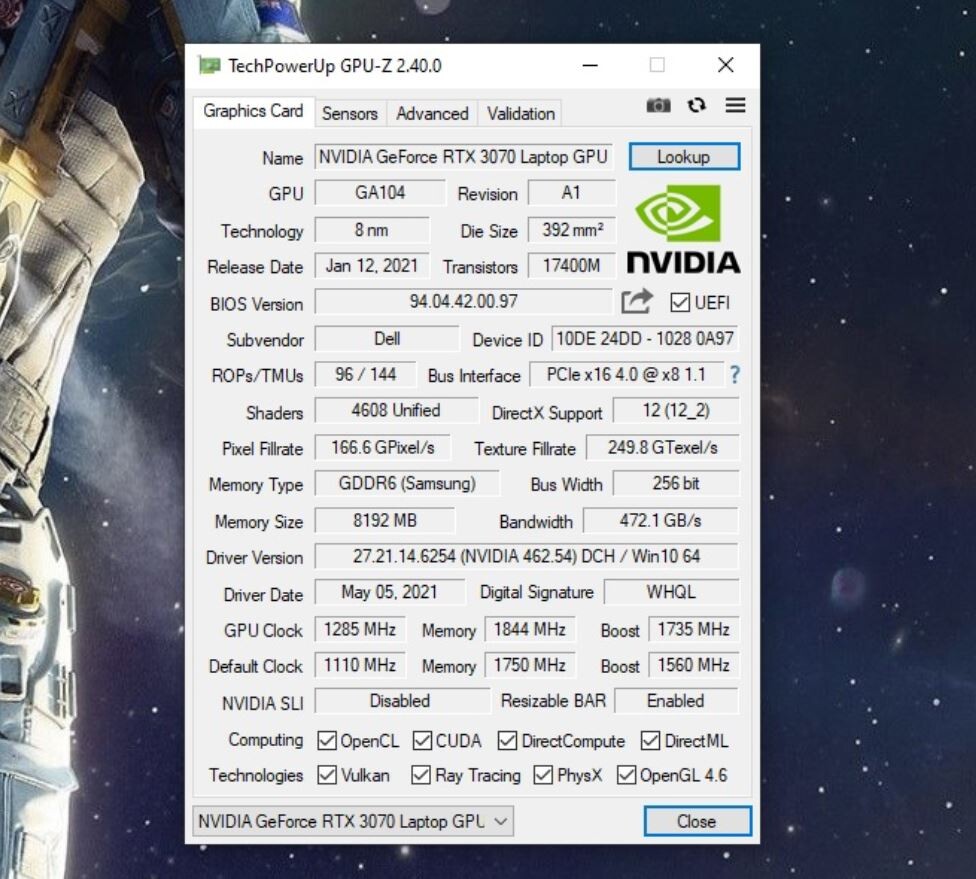Image resolution: width=976 pixels, height=879 pixels.
Task: Click the default Memory clock 1750 MHz
Action: [x=530, y=665]
